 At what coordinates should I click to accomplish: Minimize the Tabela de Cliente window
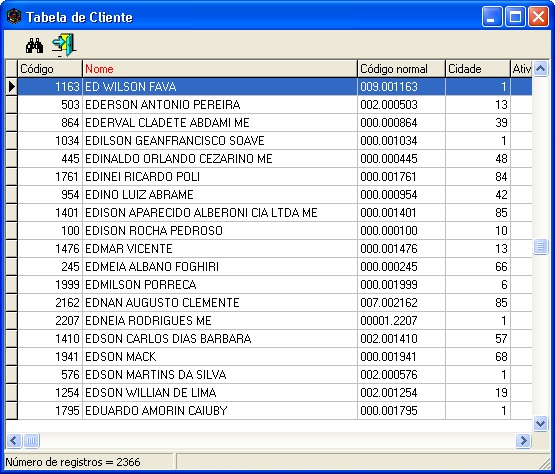(x=492, y=17)
